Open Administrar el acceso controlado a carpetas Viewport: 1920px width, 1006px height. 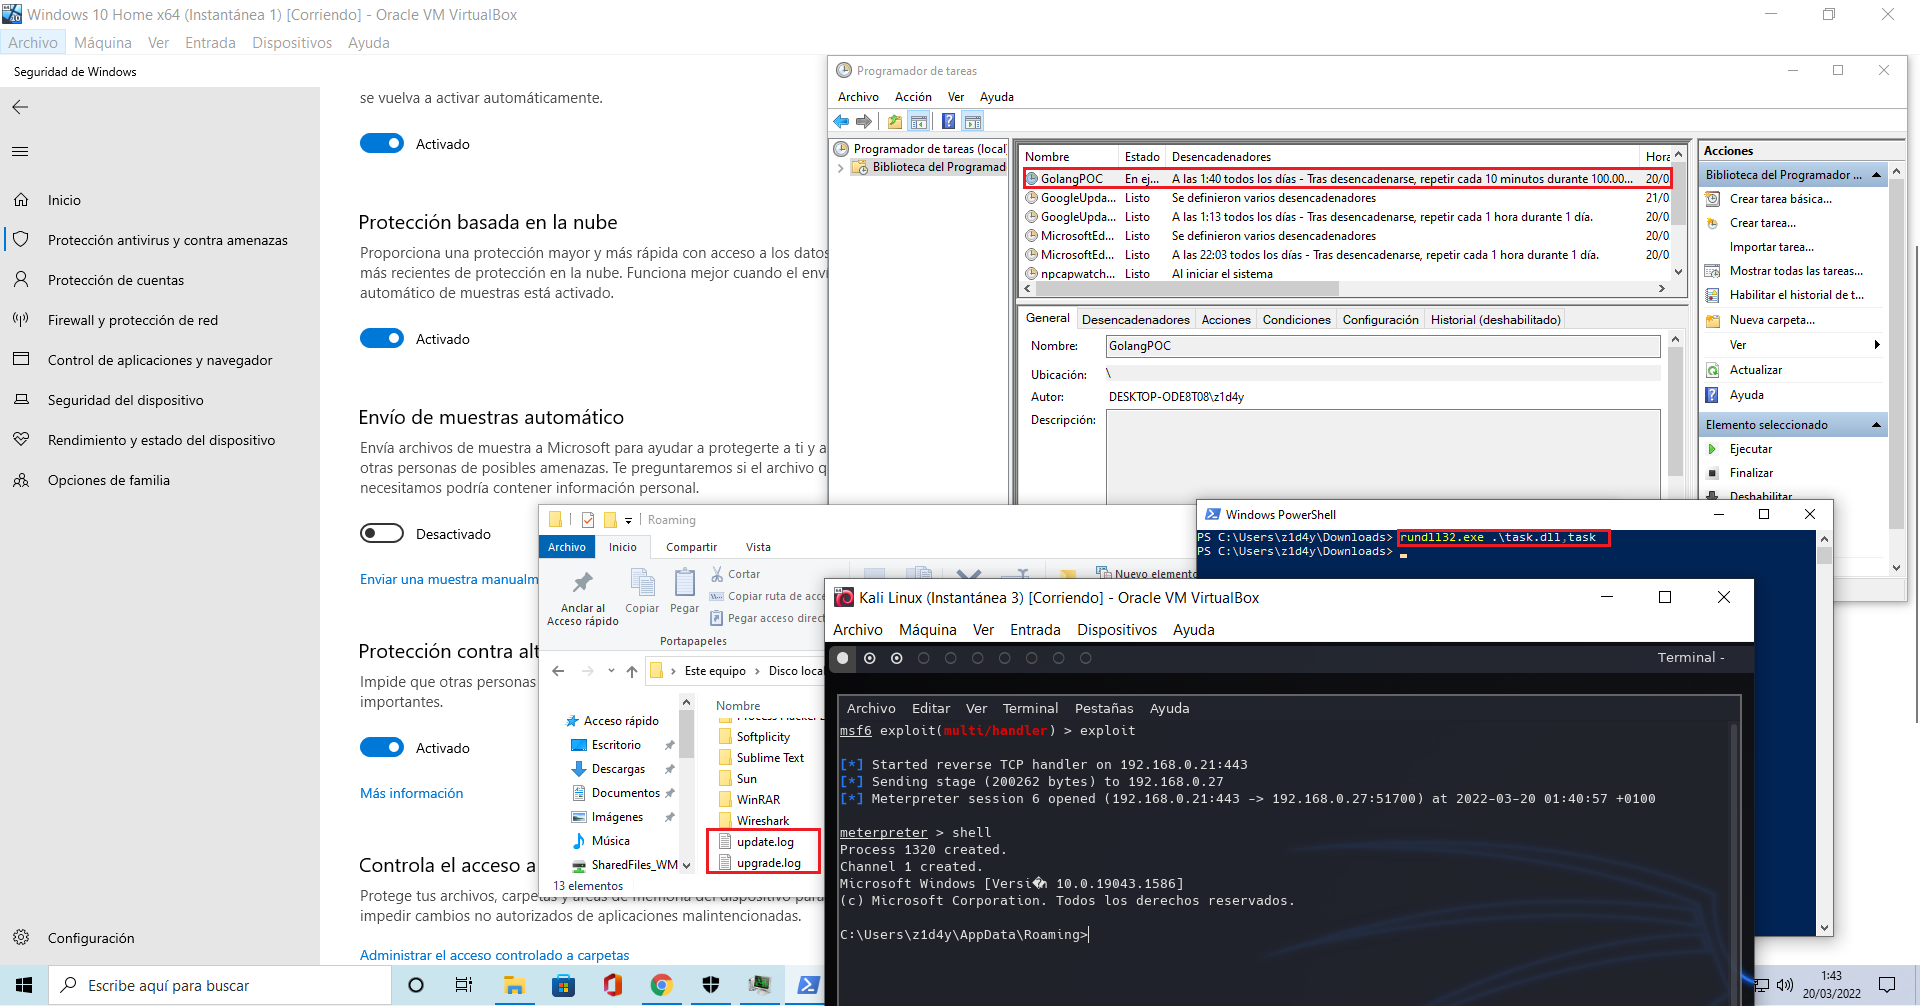[x=495, y=955]
